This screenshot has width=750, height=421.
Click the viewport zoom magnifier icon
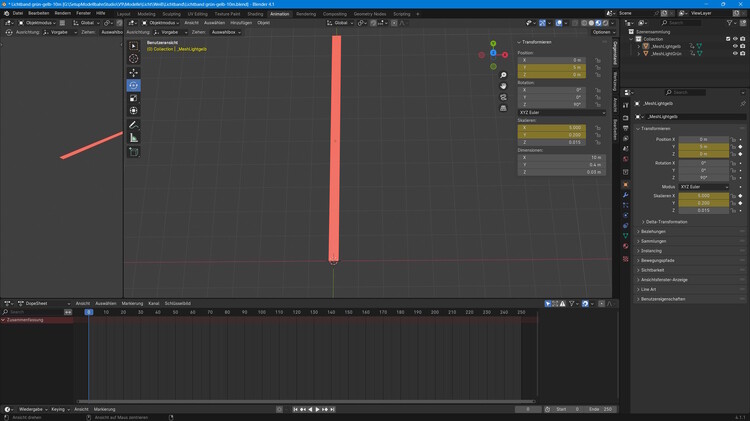tap(503, 75)
